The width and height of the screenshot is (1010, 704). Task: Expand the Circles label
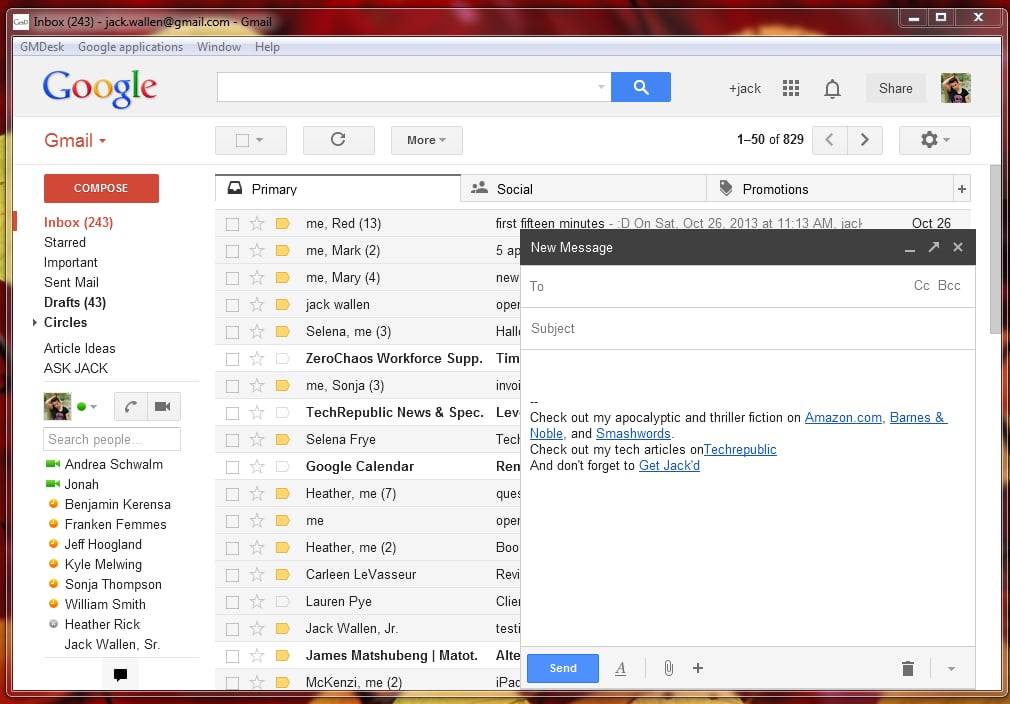[x=35, y=322]
